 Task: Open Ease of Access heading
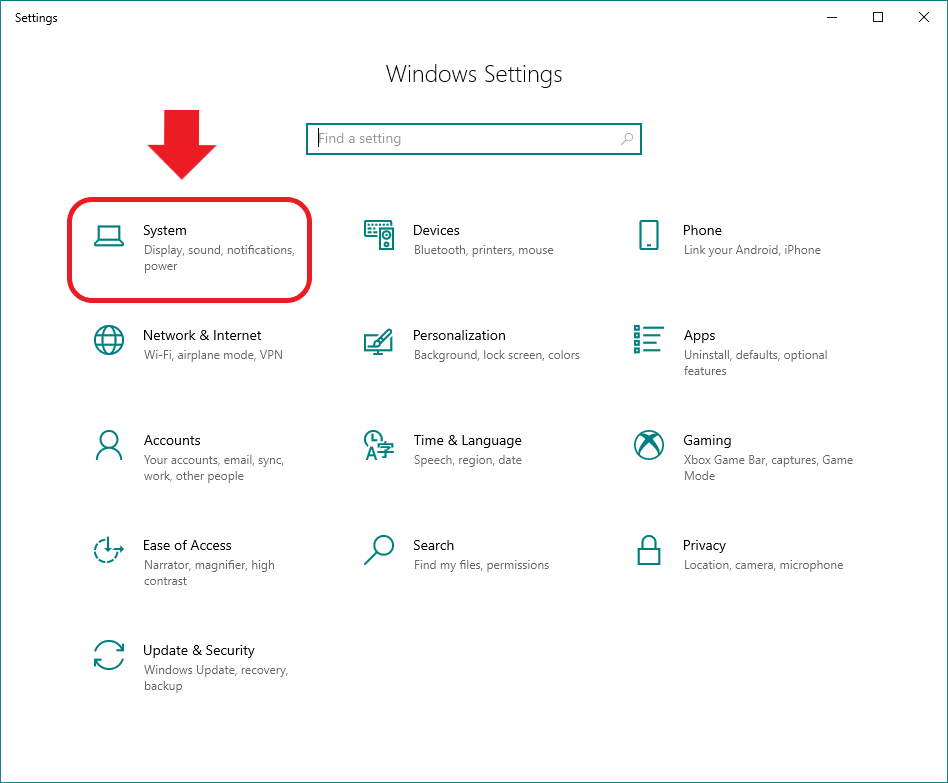(x=187, y=545)
